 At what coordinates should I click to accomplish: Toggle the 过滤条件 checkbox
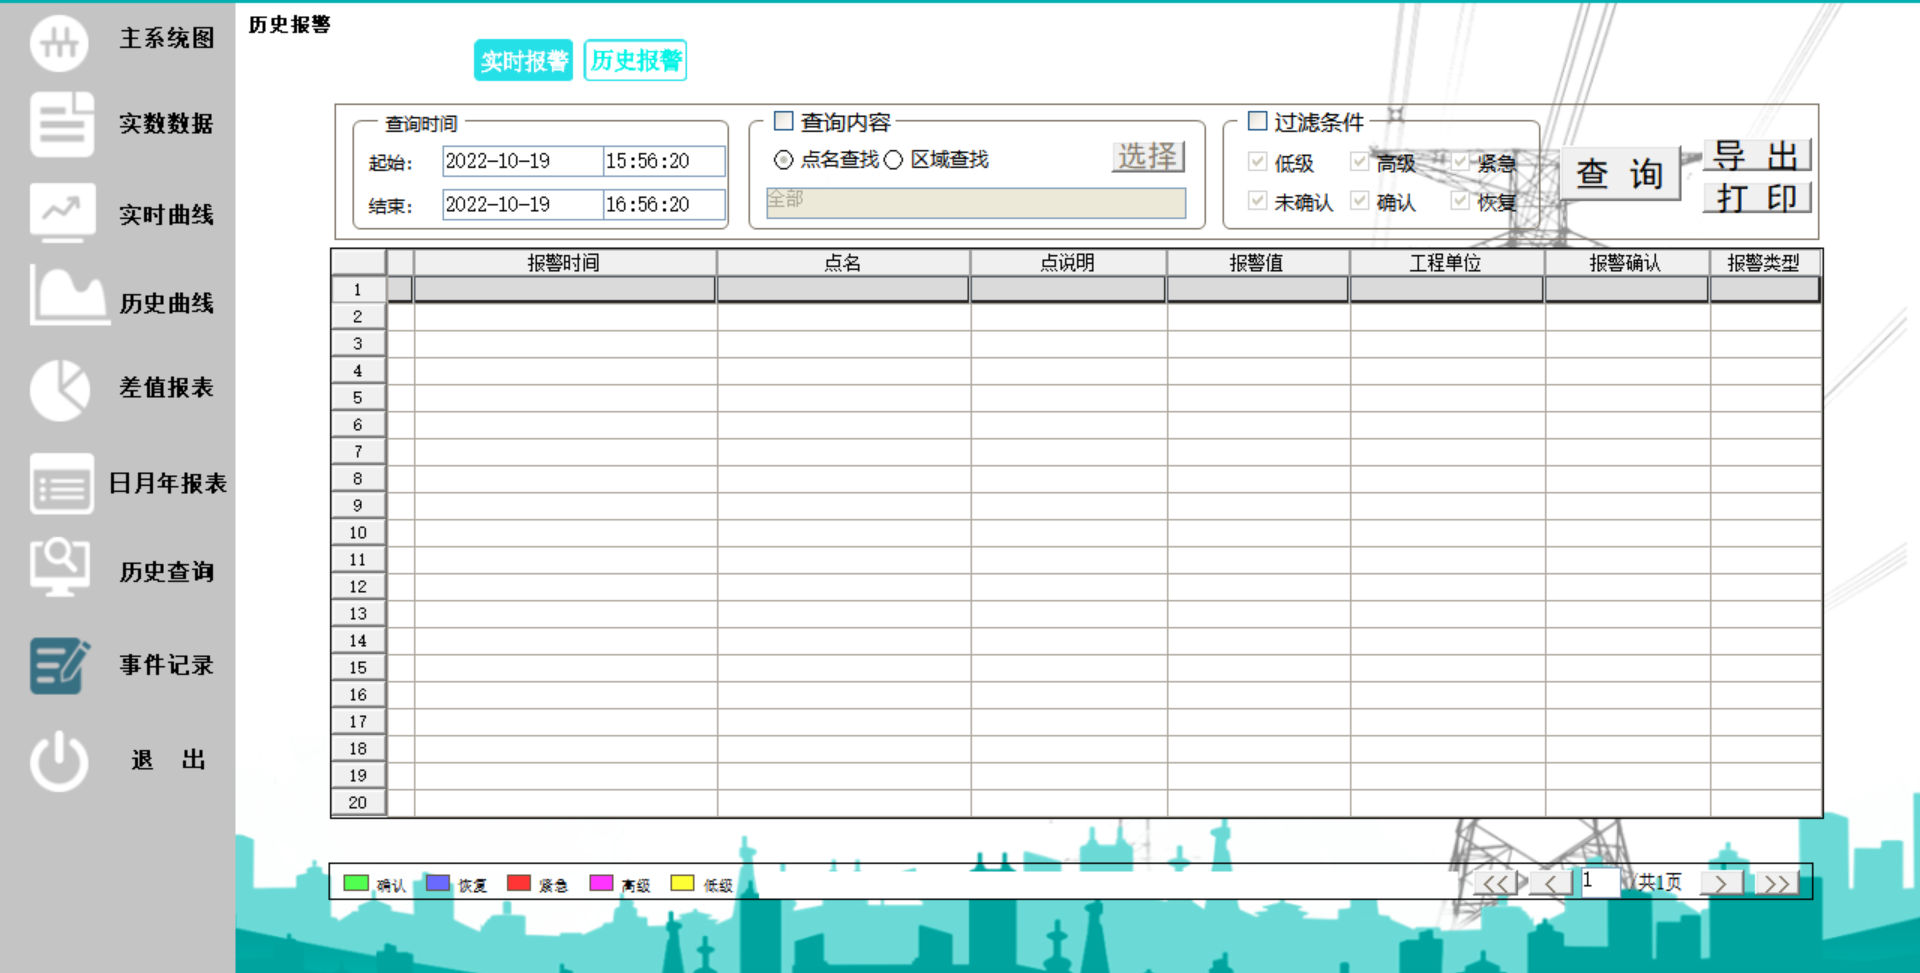click(x=1258, y=120)
